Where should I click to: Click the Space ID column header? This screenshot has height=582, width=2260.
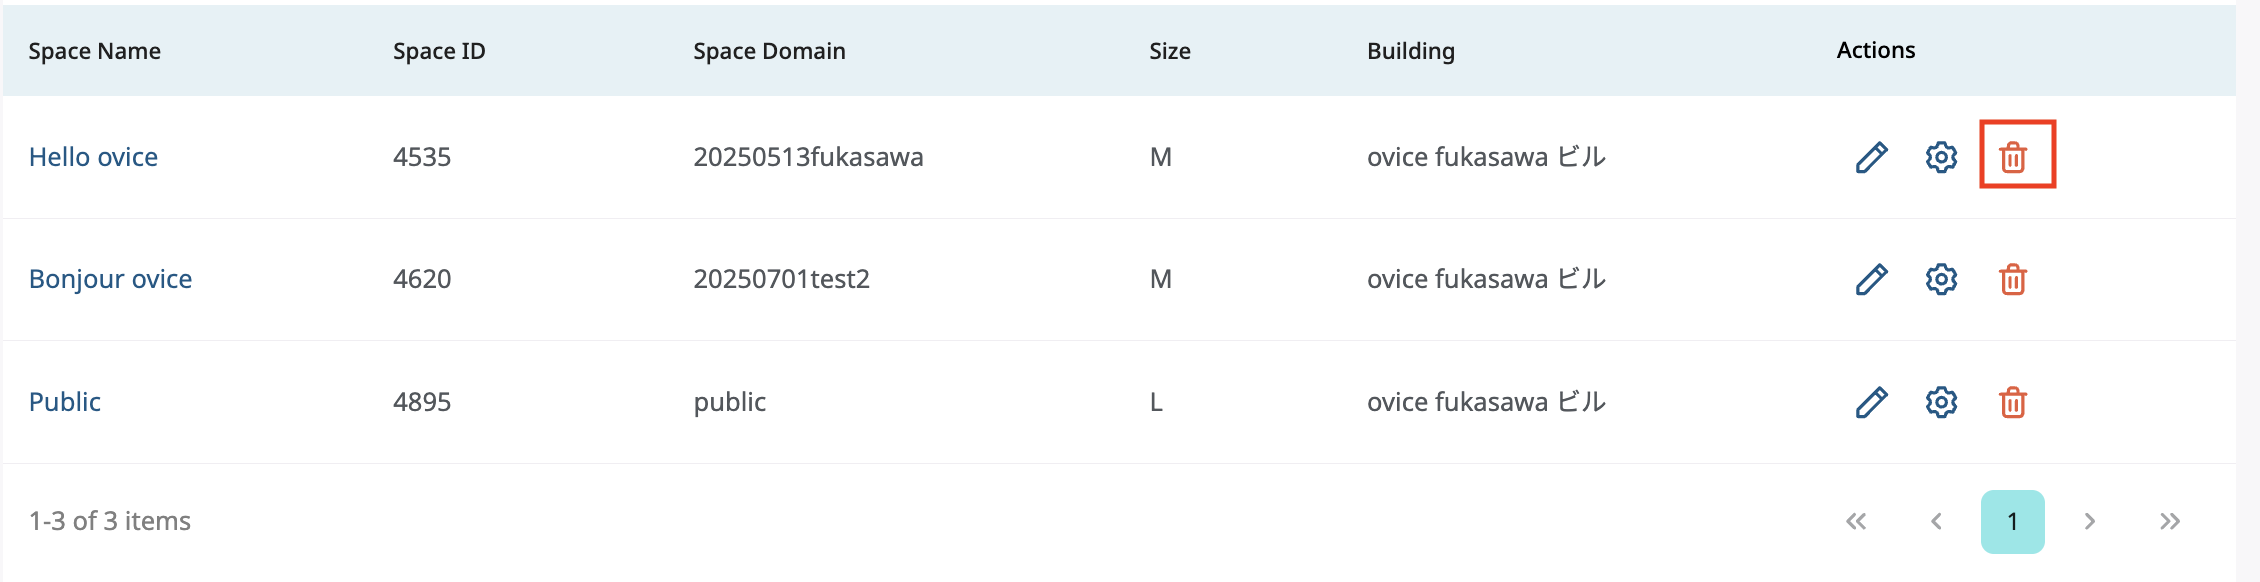click(x=439, y=51)
